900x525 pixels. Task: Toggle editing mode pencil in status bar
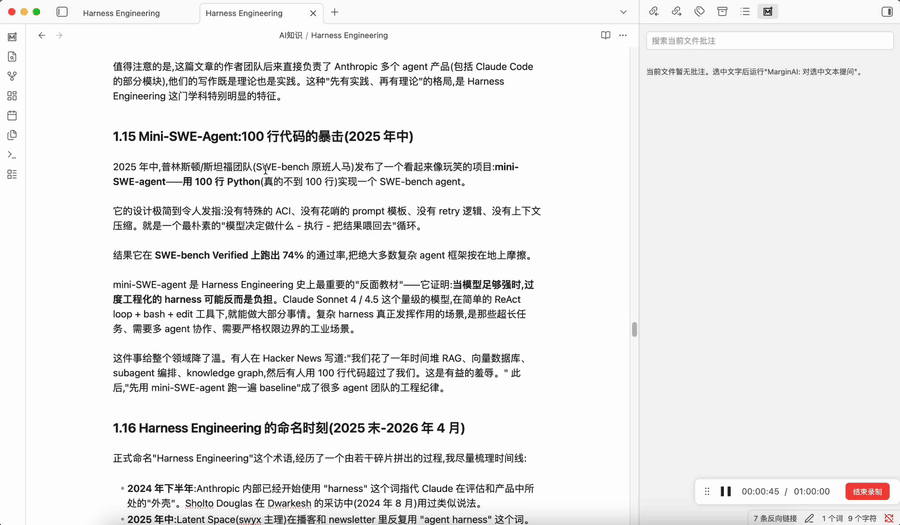(809, 518)
